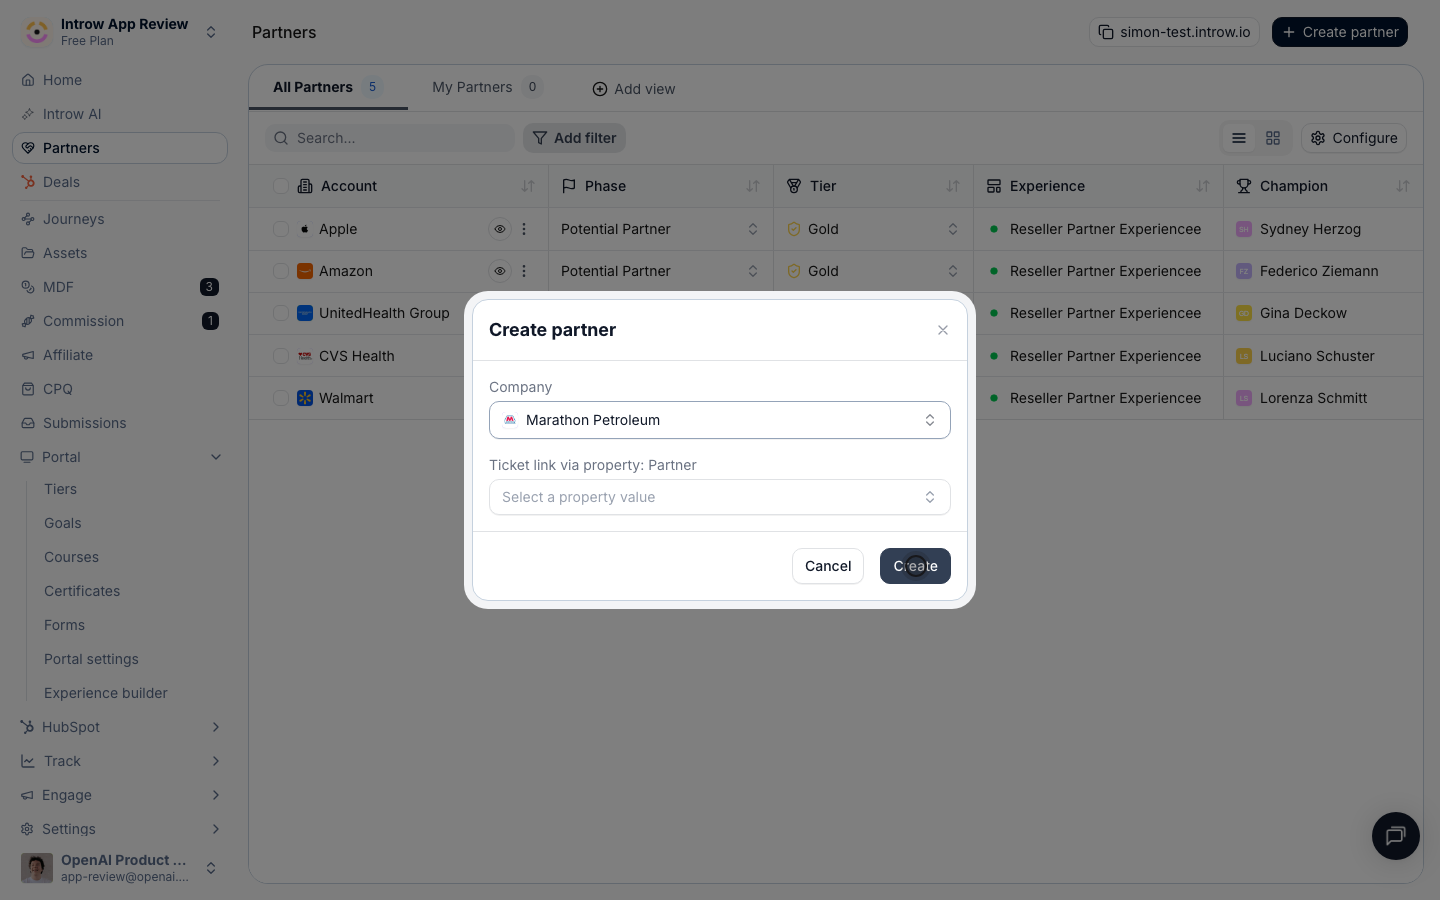The image size is (1440, 900).
Task: Sort by Tier column arrows
Action: click(953, 186)
